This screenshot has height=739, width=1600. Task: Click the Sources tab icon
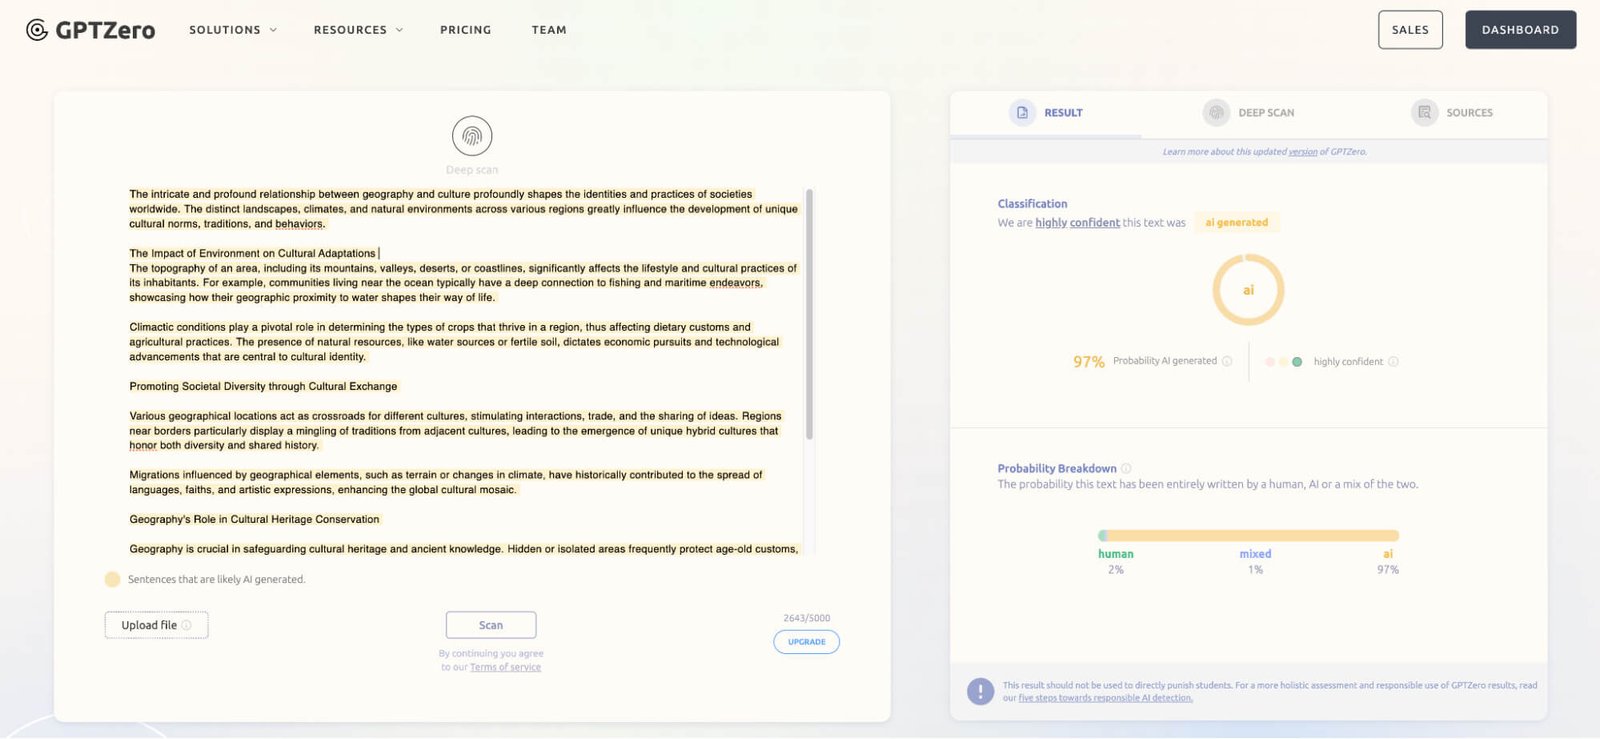(1424, 113)
